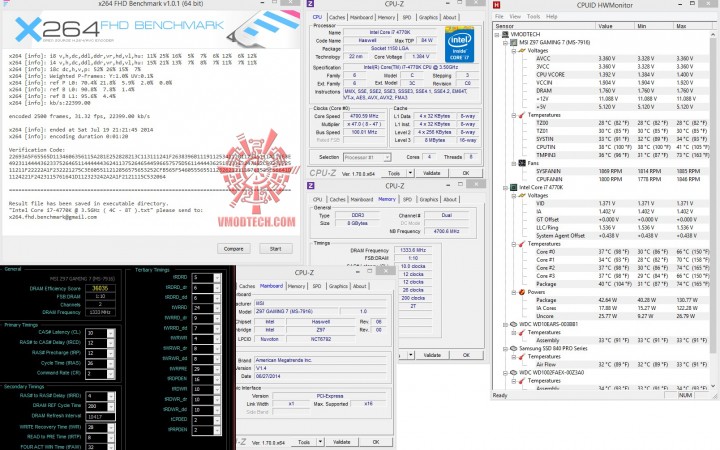Click Validate in the CPU-Z Mainboard window
The height and width of the screenshot is (450, 720).
click(x=342, y=442)
